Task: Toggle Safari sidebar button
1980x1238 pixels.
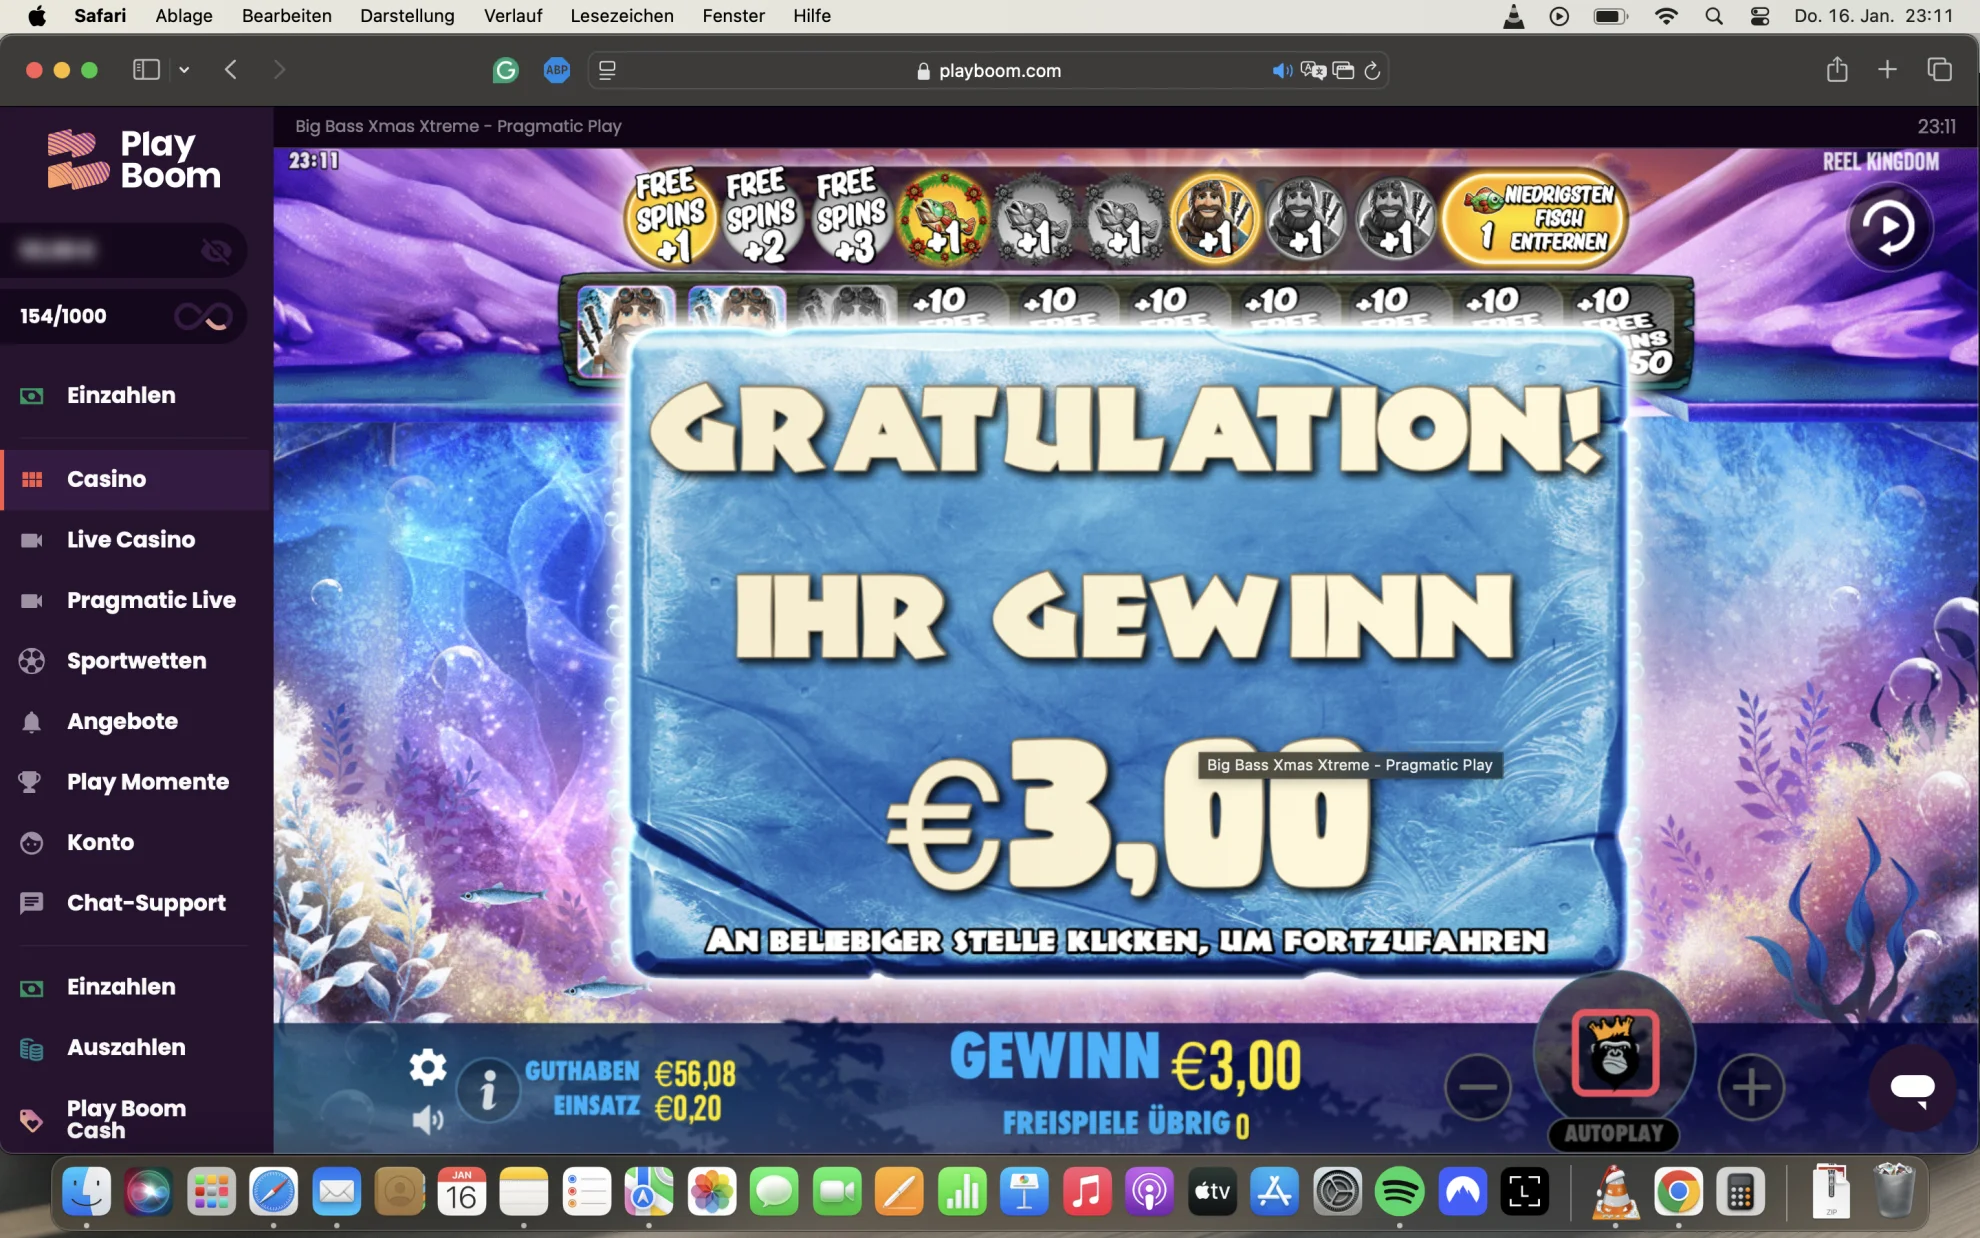Action: (146, 70)
